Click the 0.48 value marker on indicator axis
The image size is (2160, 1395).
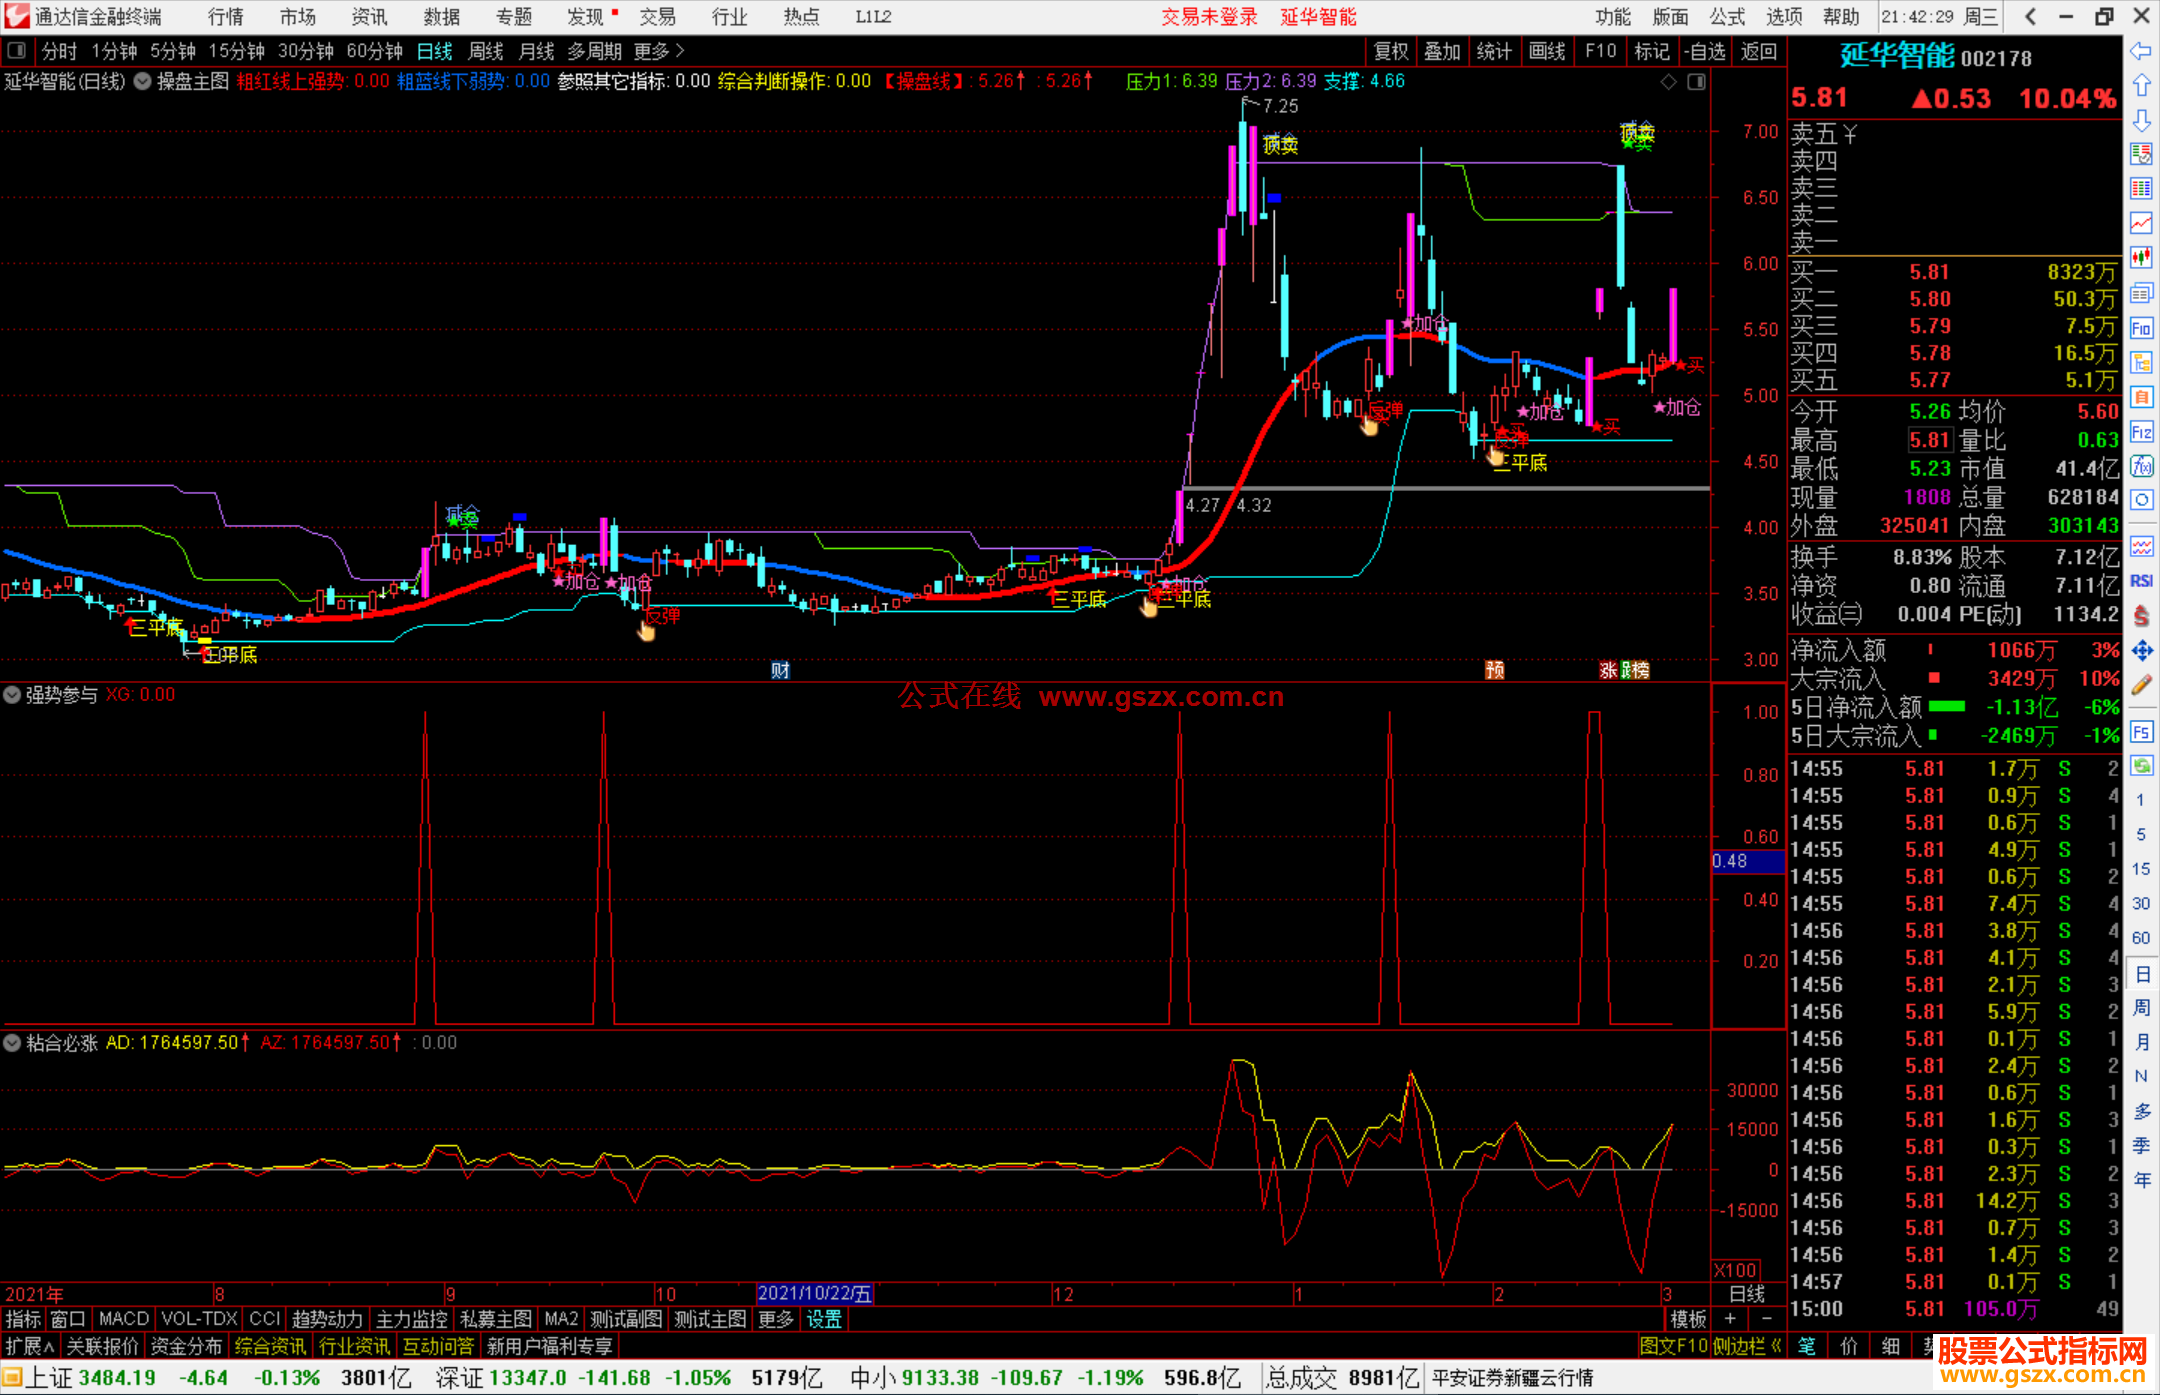[1747, 861]
